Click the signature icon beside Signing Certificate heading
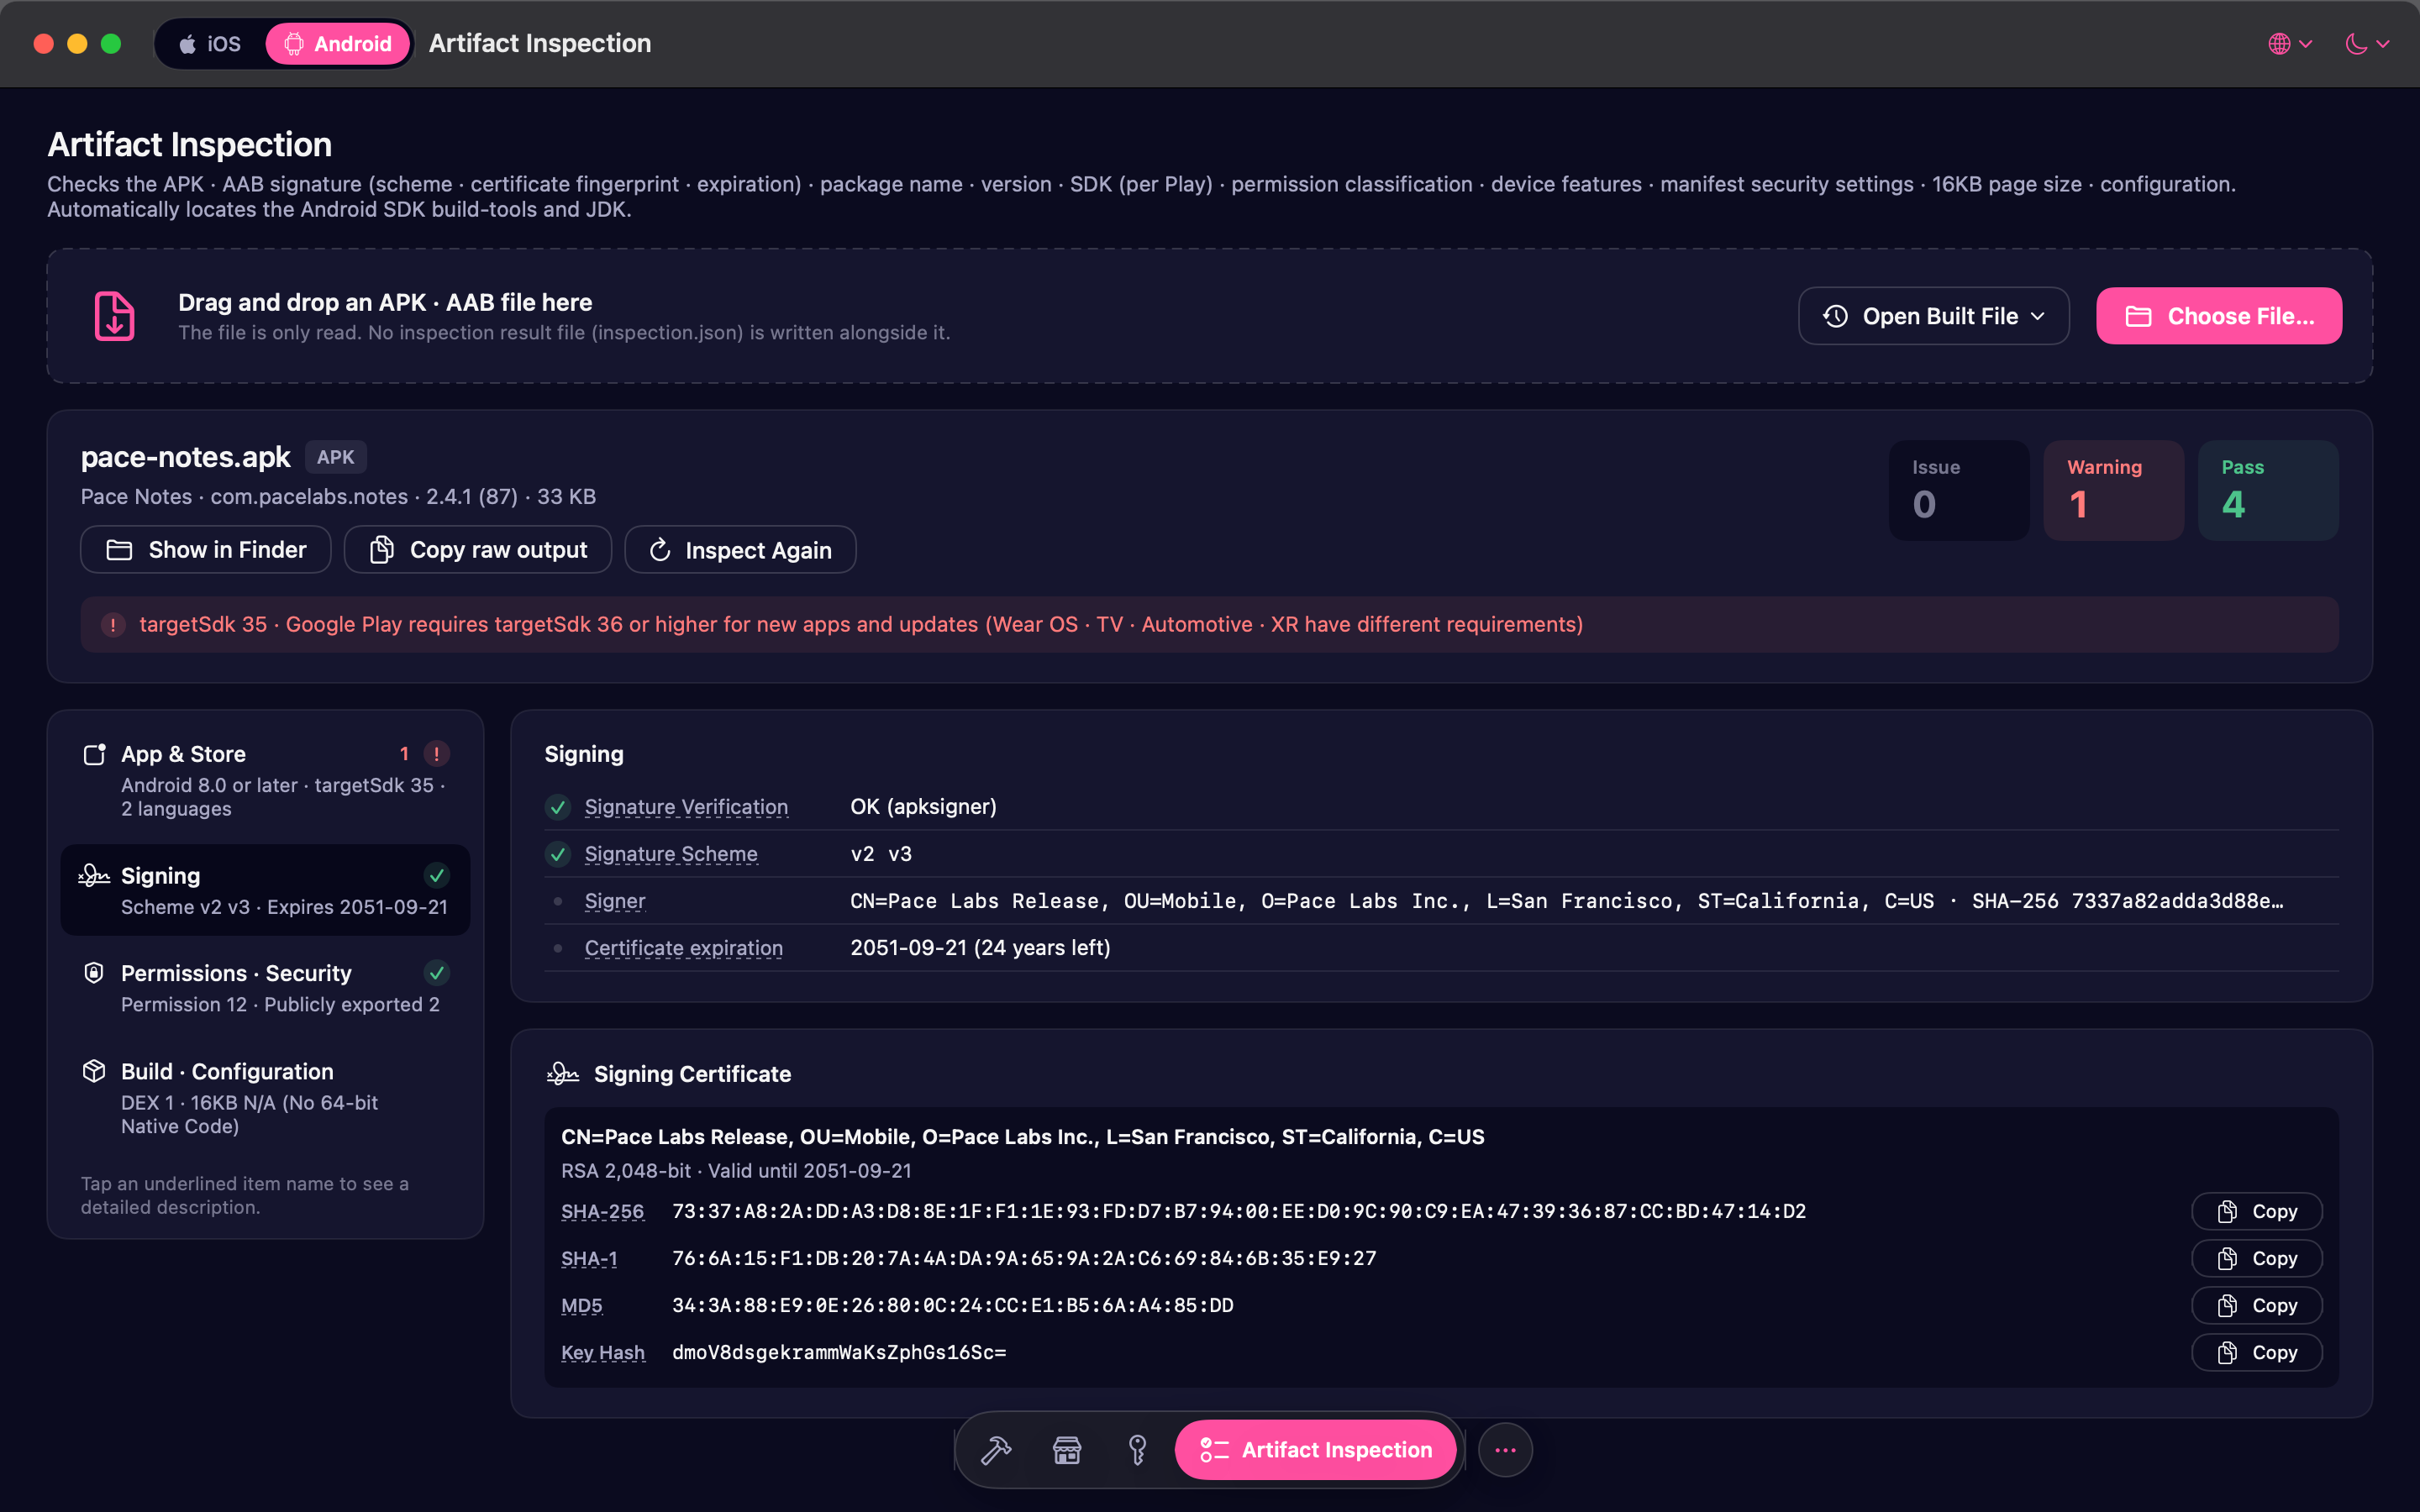2420x1512 pixels. [x=563, y=1074]
